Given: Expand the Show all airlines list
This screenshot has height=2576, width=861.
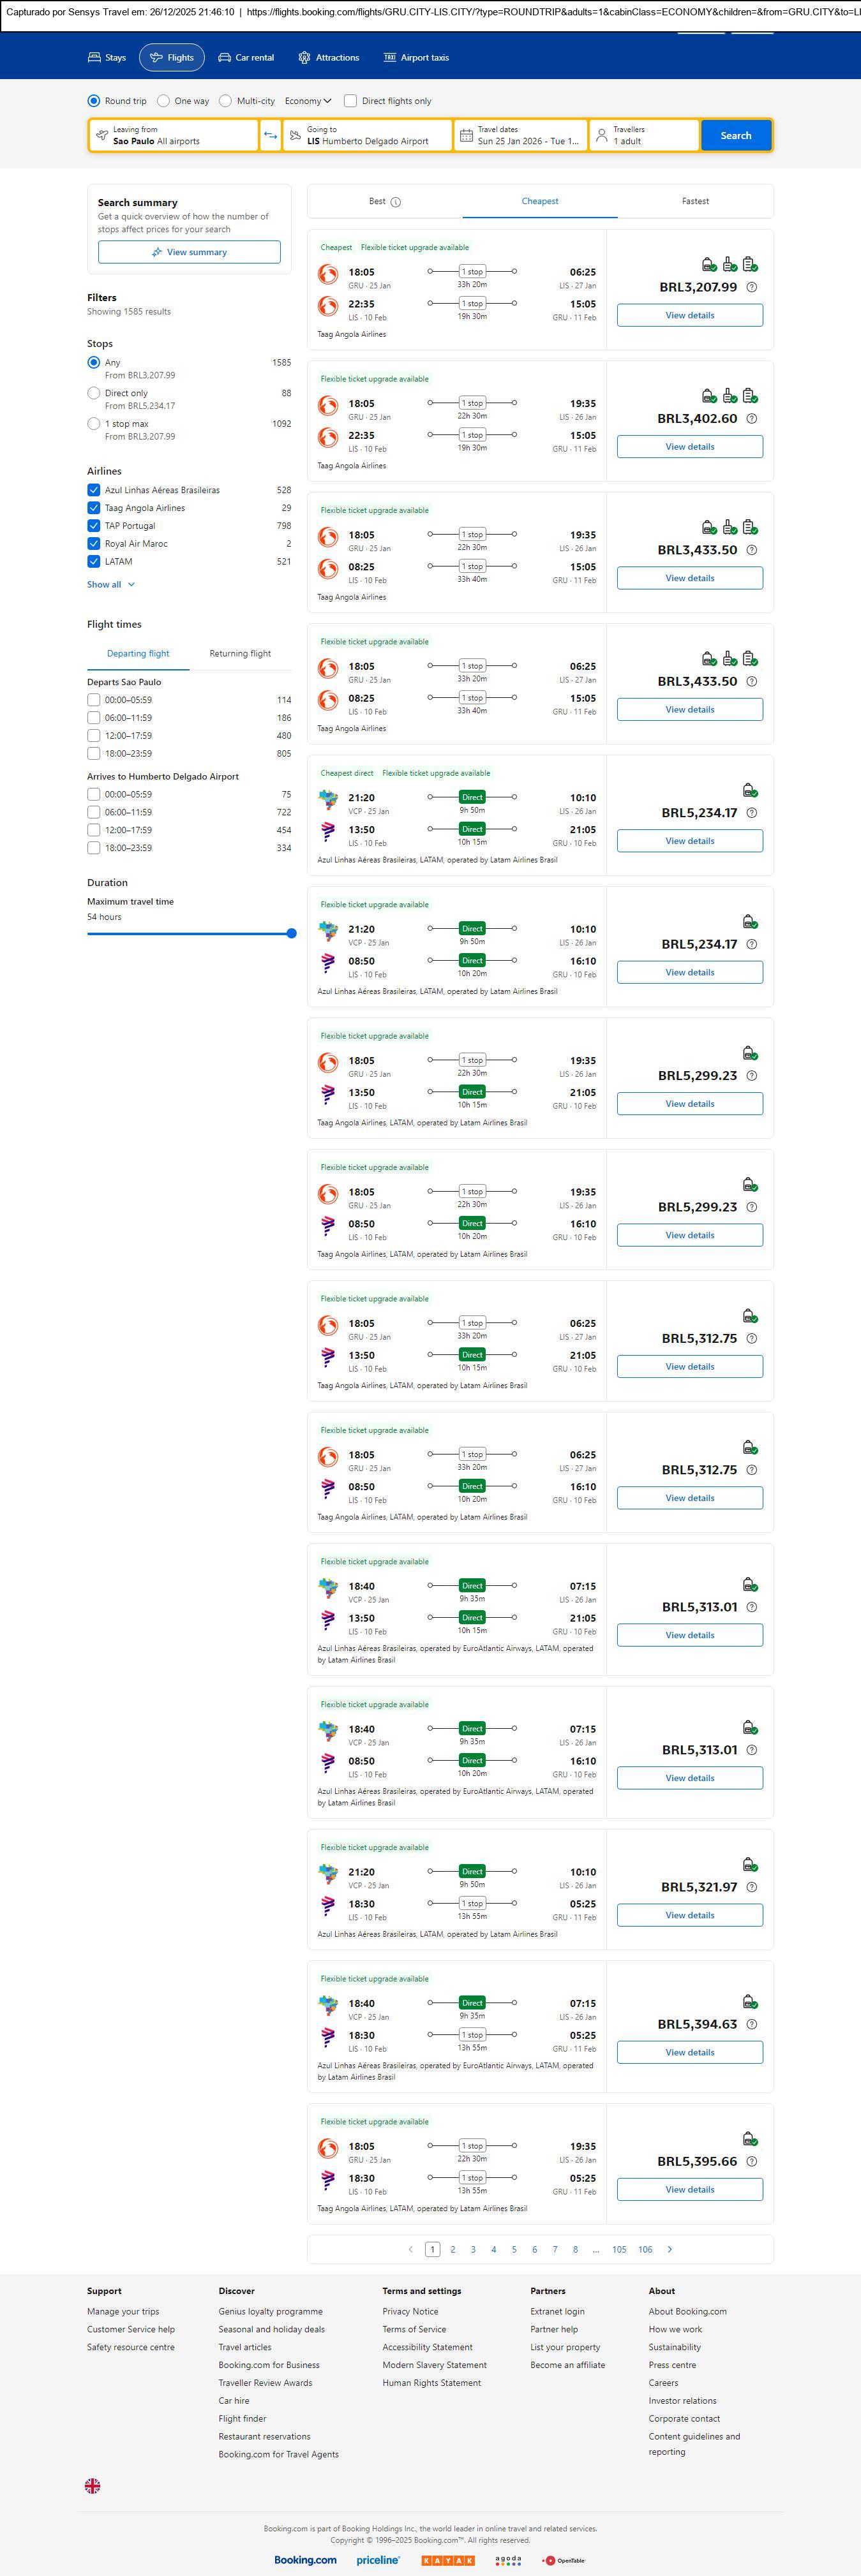Looking at the screenshot, I should point(110,585).
